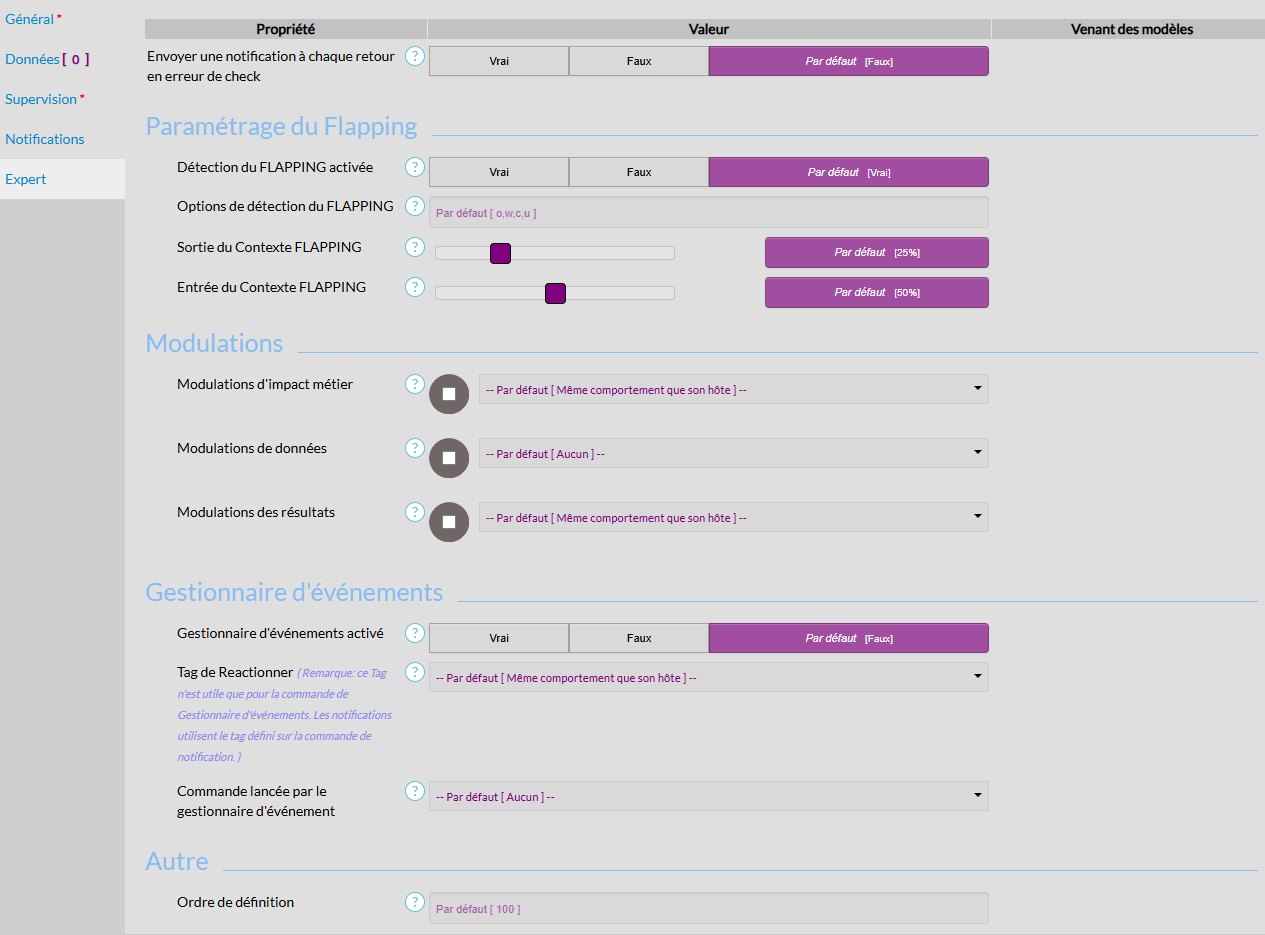Screen dimensions: 1265x935
Task: Click help icon for Détection du FLAPPING activée
Action: pyautogui.click(x=415, y=167)
